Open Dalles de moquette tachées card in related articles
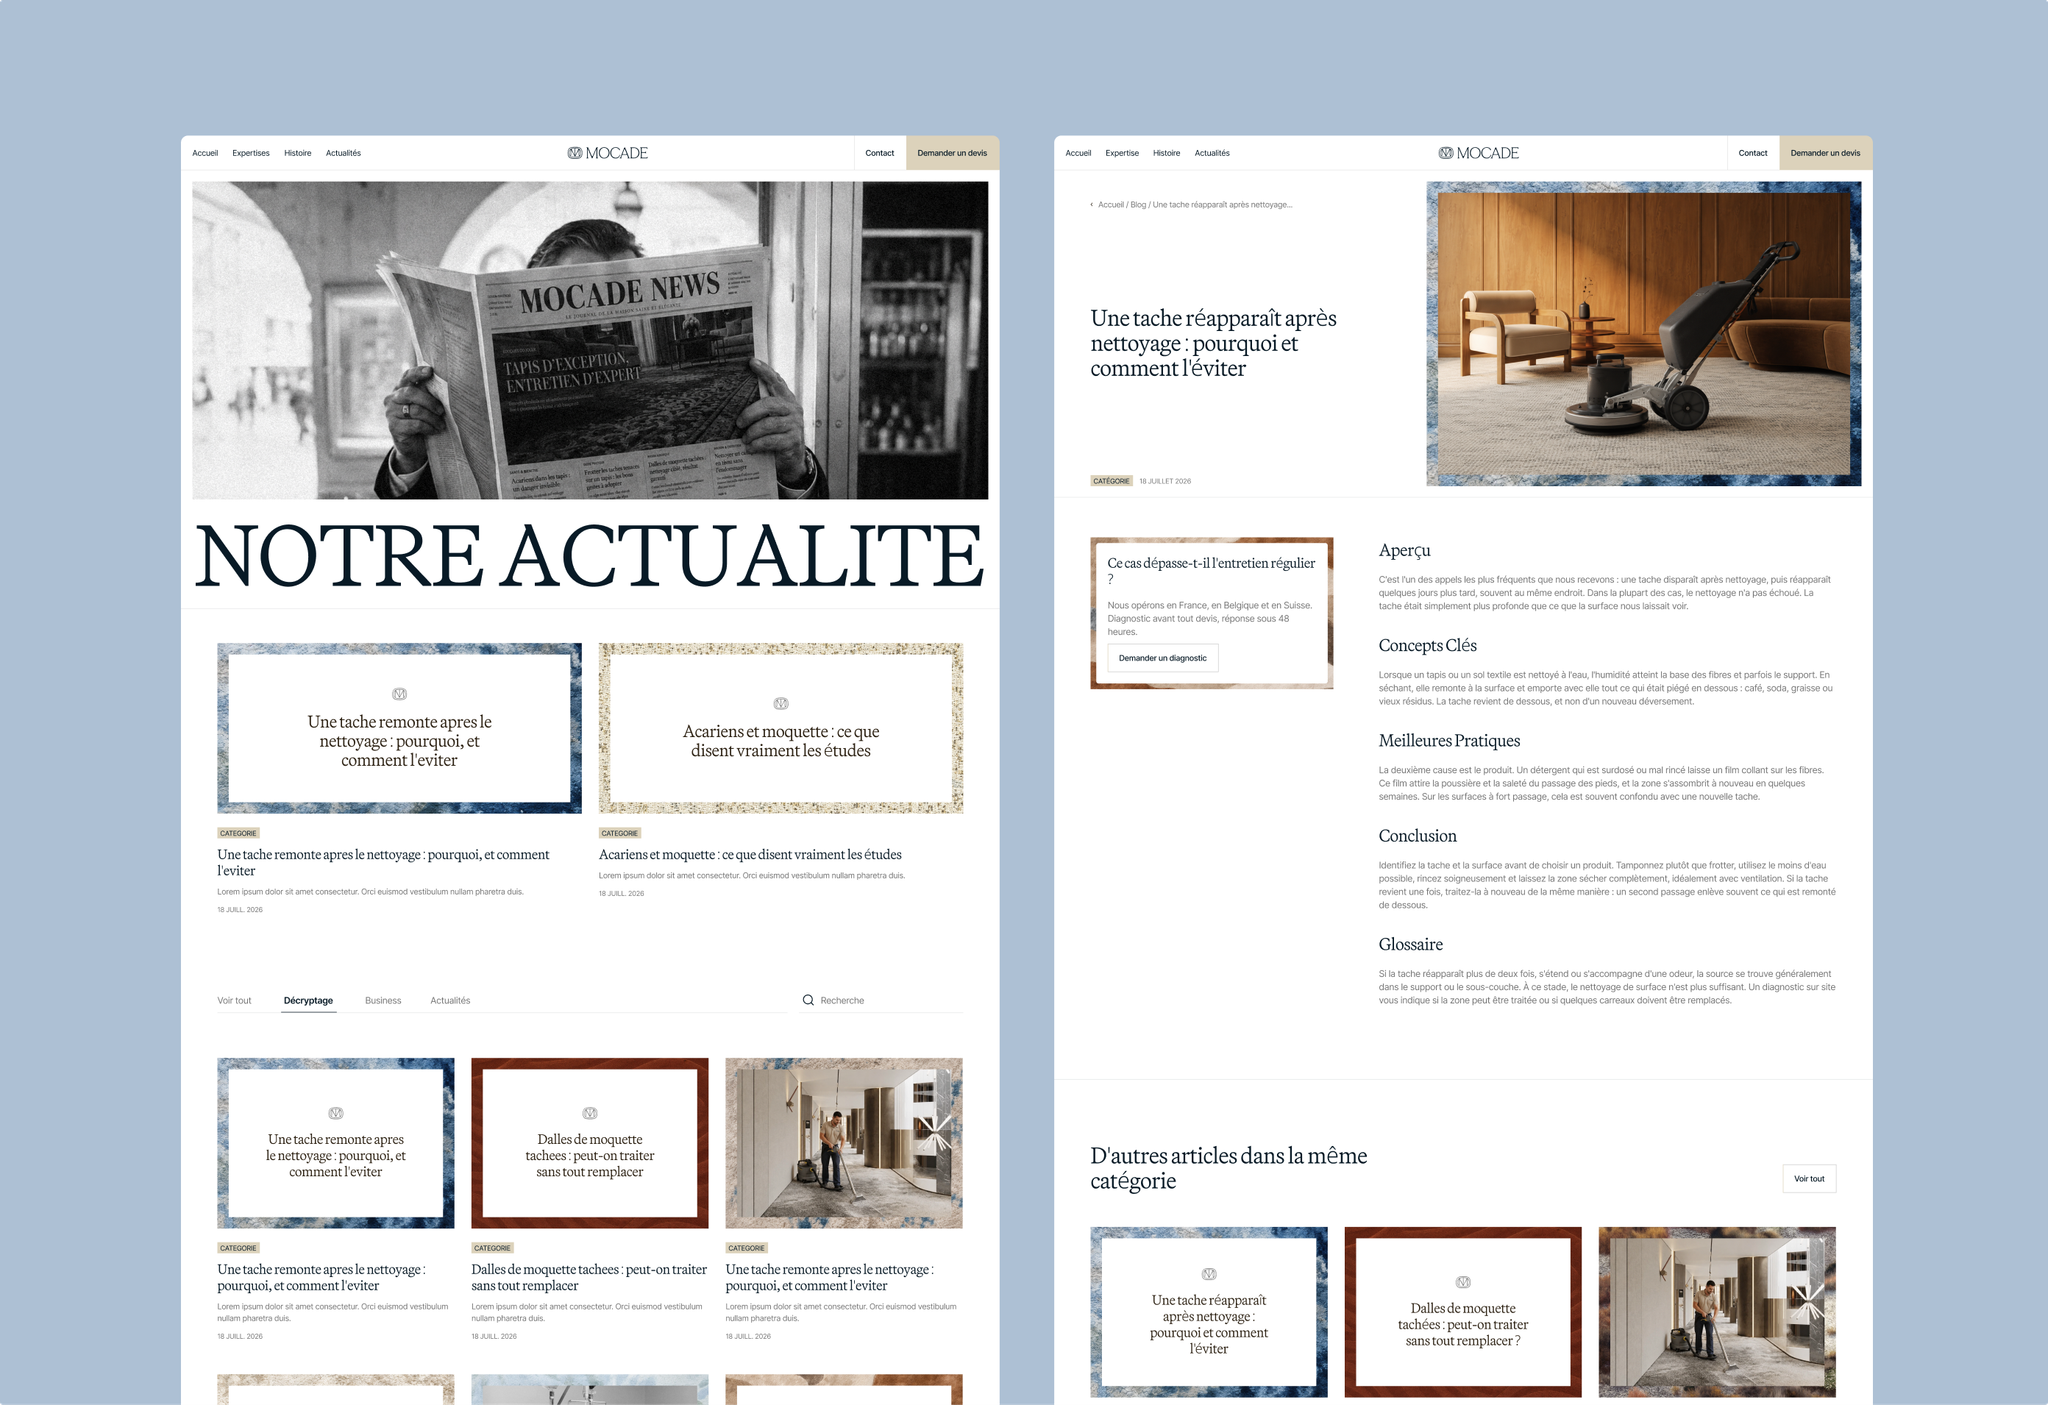Viewport: 2048px width, 1405px height. [x=1463, y=1312]
